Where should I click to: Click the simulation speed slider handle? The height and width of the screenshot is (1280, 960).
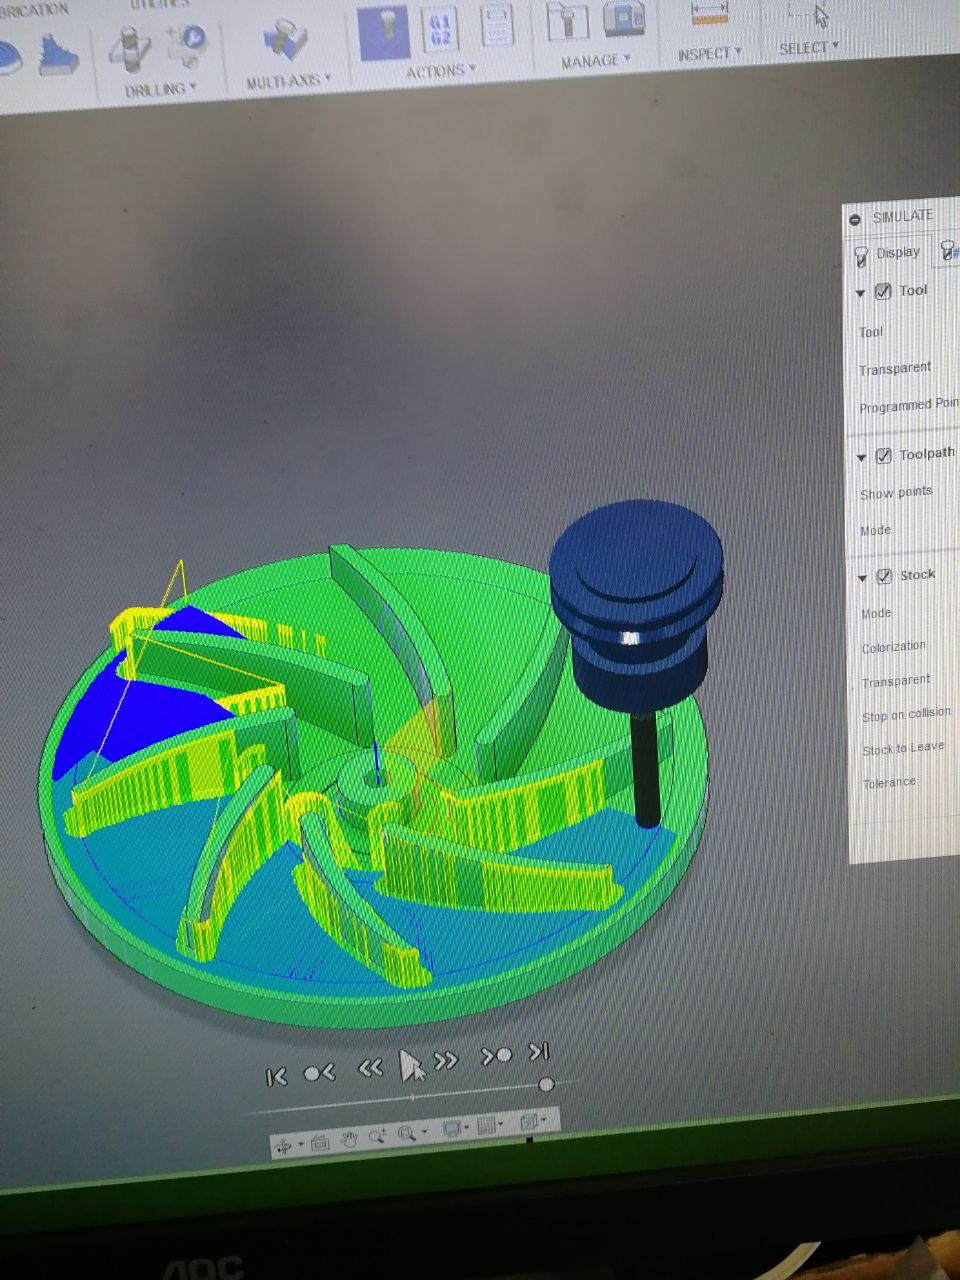coord(546,1085)
